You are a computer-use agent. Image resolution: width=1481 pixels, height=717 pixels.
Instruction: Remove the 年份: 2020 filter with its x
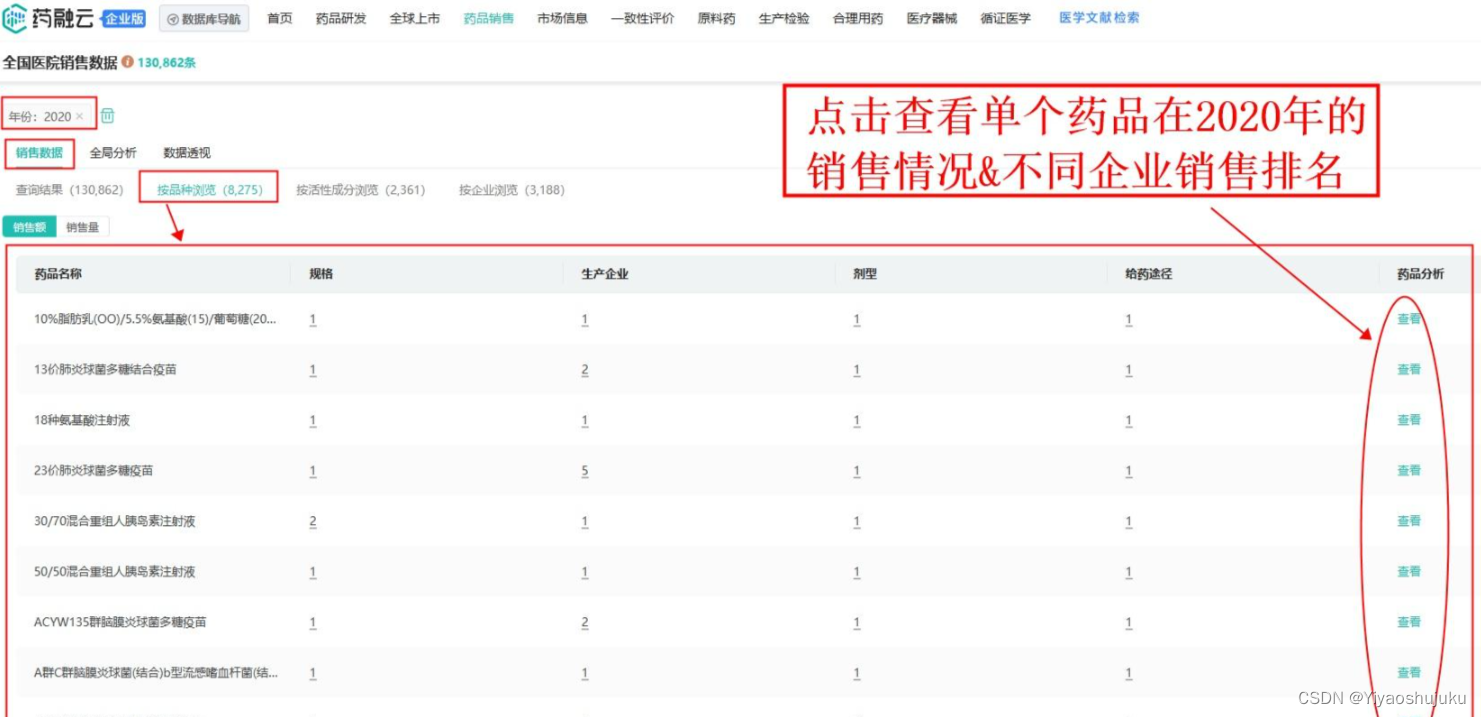(80, 117)
